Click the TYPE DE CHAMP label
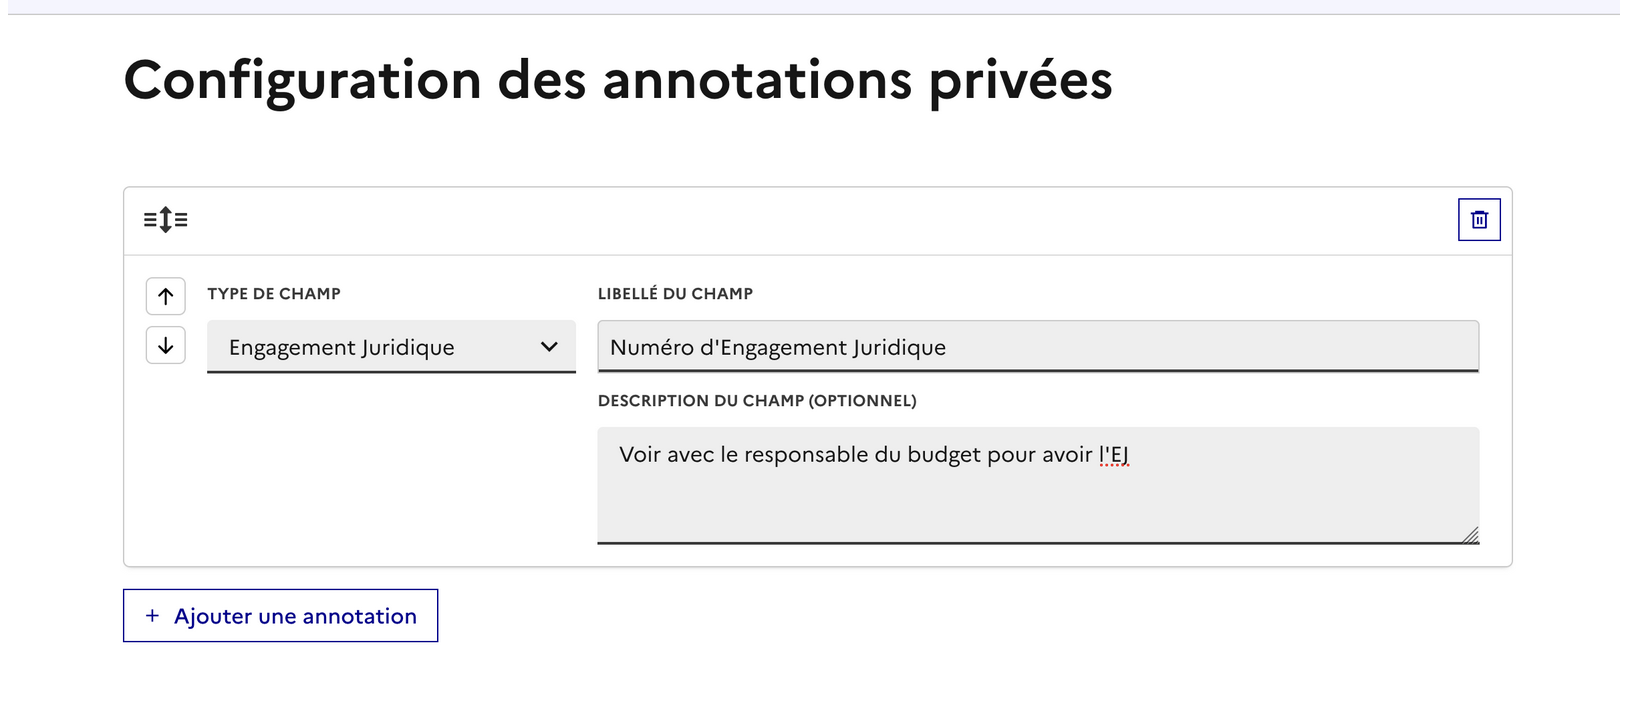The height and width of the screenshot is (708, 1630). [274, 294]
